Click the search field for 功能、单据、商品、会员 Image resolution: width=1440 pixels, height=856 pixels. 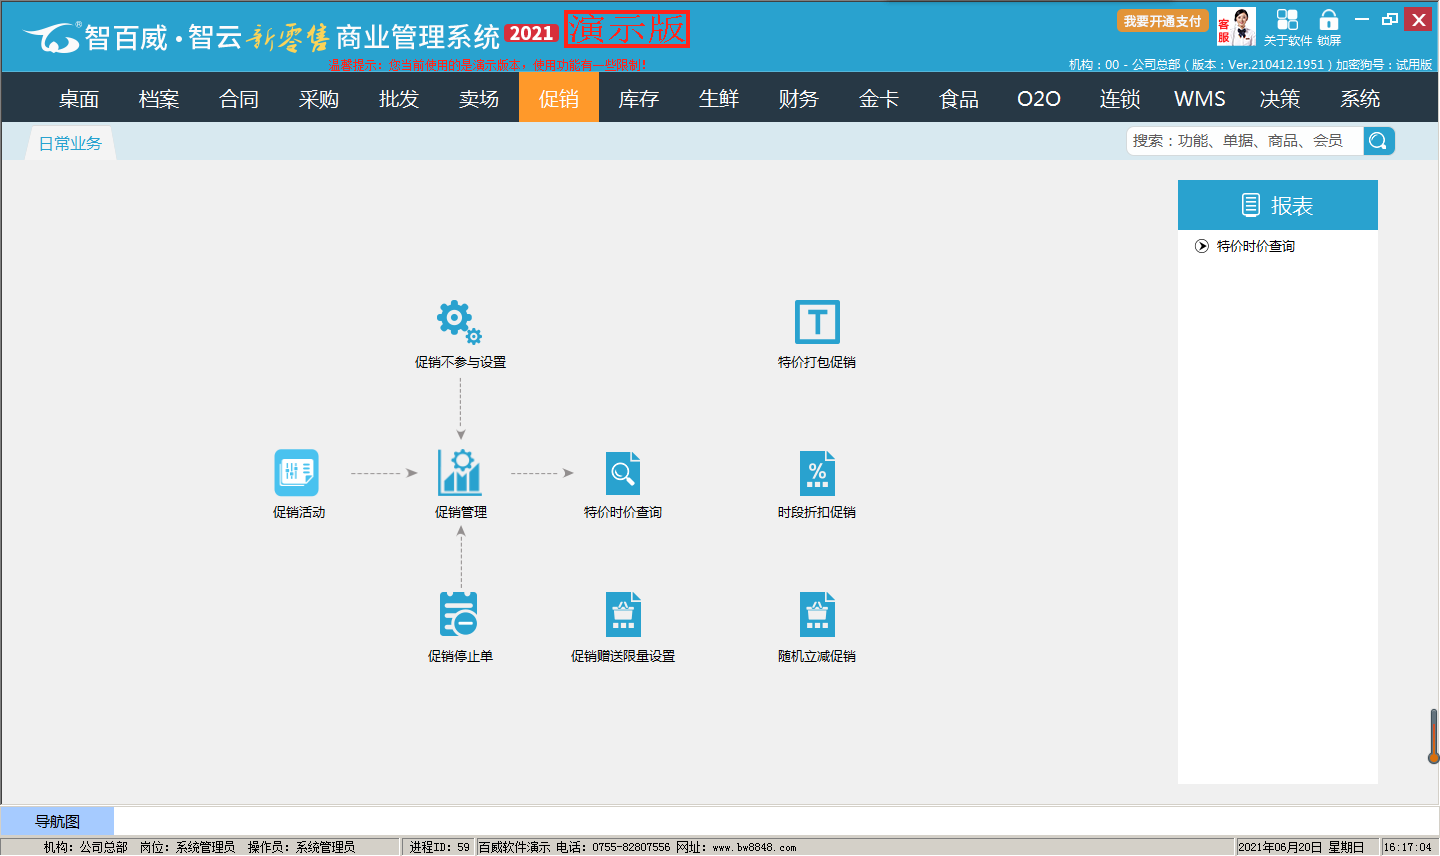(x=1244, y=141)
